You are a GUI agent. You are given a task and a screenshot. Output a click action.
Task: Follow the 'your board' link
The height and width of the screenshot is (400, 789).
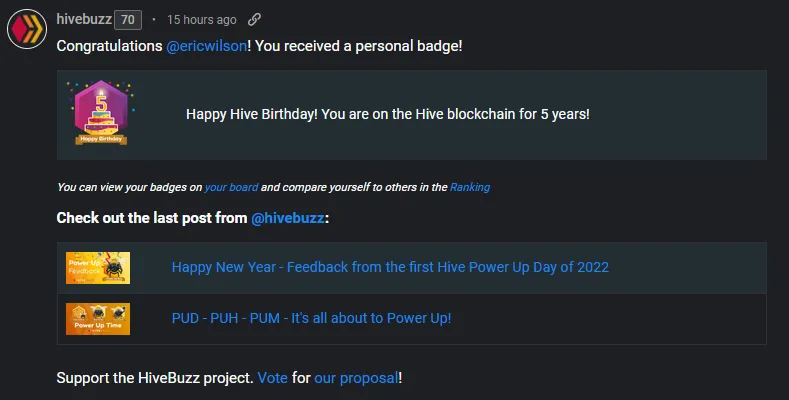[x=231, y=187]
